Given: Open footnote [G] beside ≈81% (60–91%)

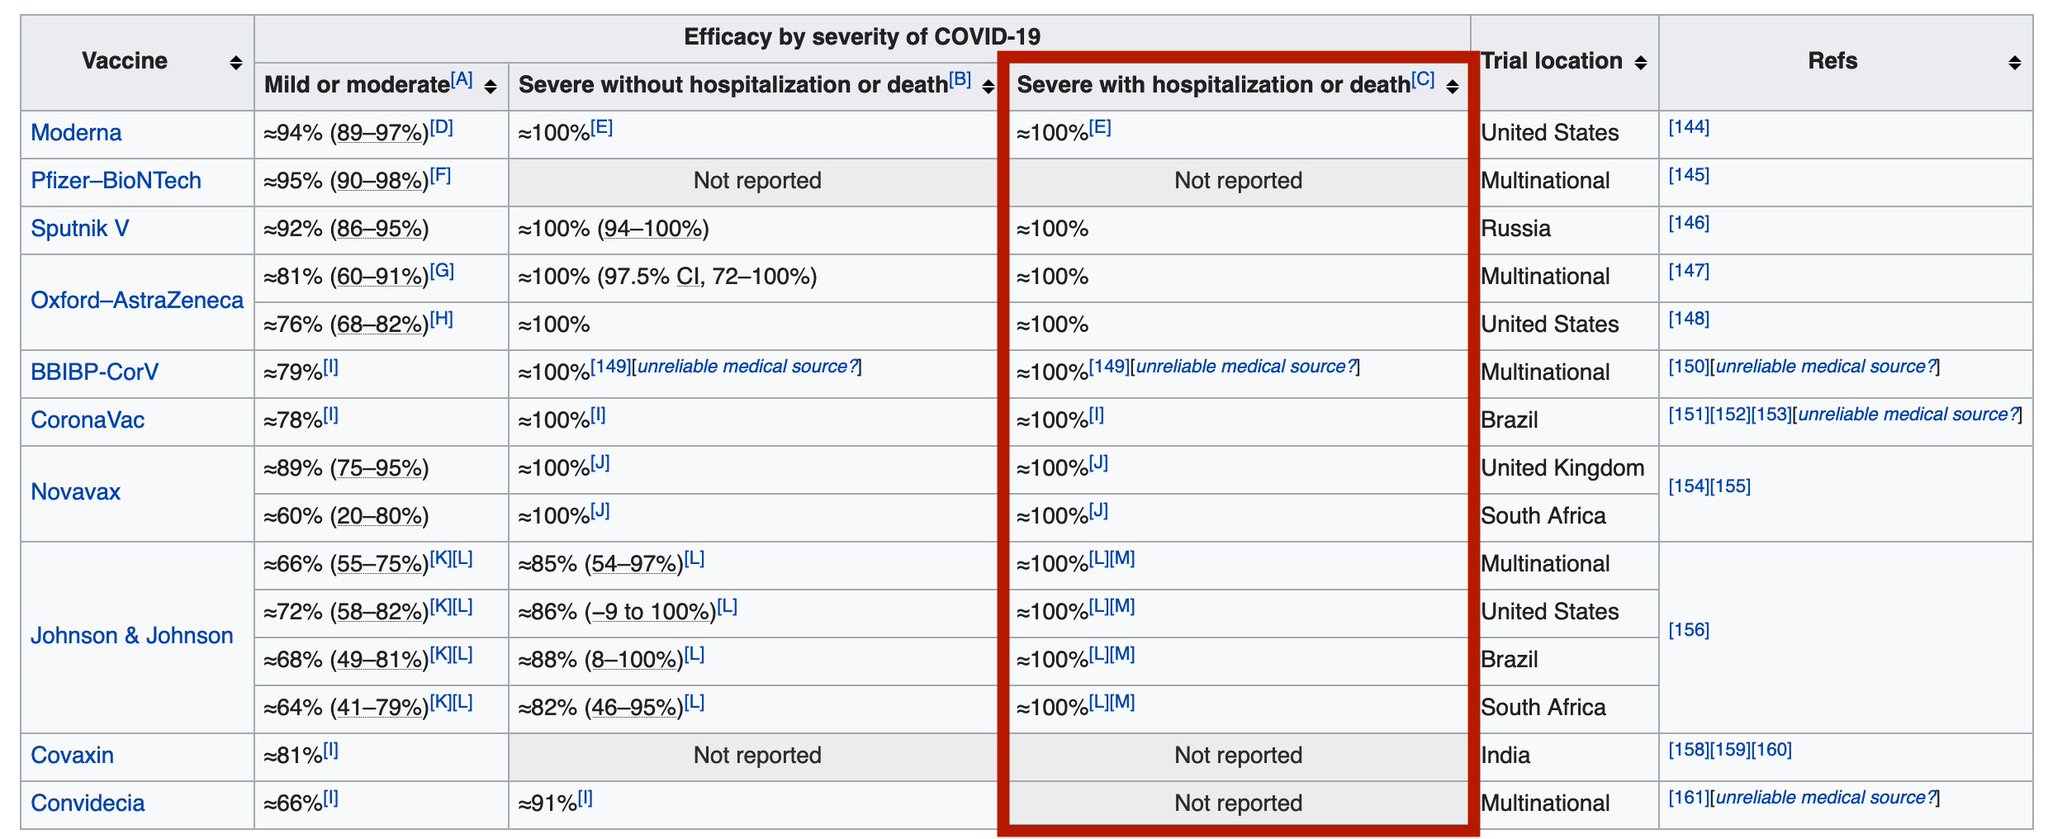Looking at the screenshot, I should tap(442, 271).
